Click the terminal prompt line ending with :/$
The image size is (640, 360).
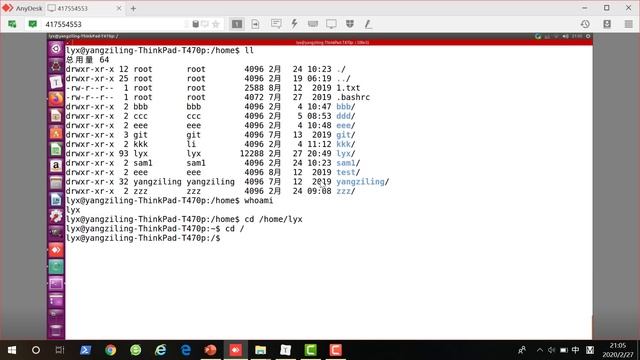point(143,238)
